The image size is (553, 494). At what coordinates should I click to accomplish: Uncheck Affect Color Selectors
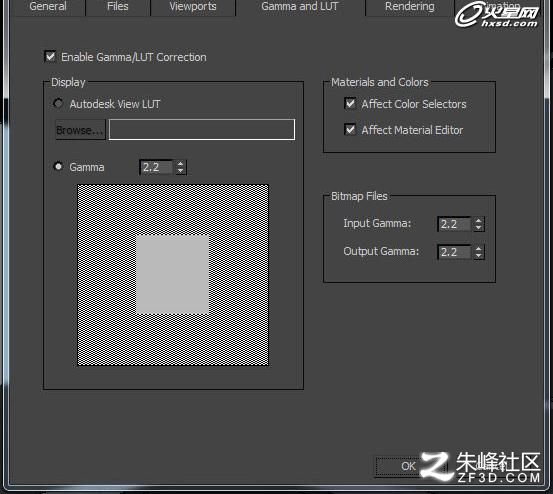[350, 103]
